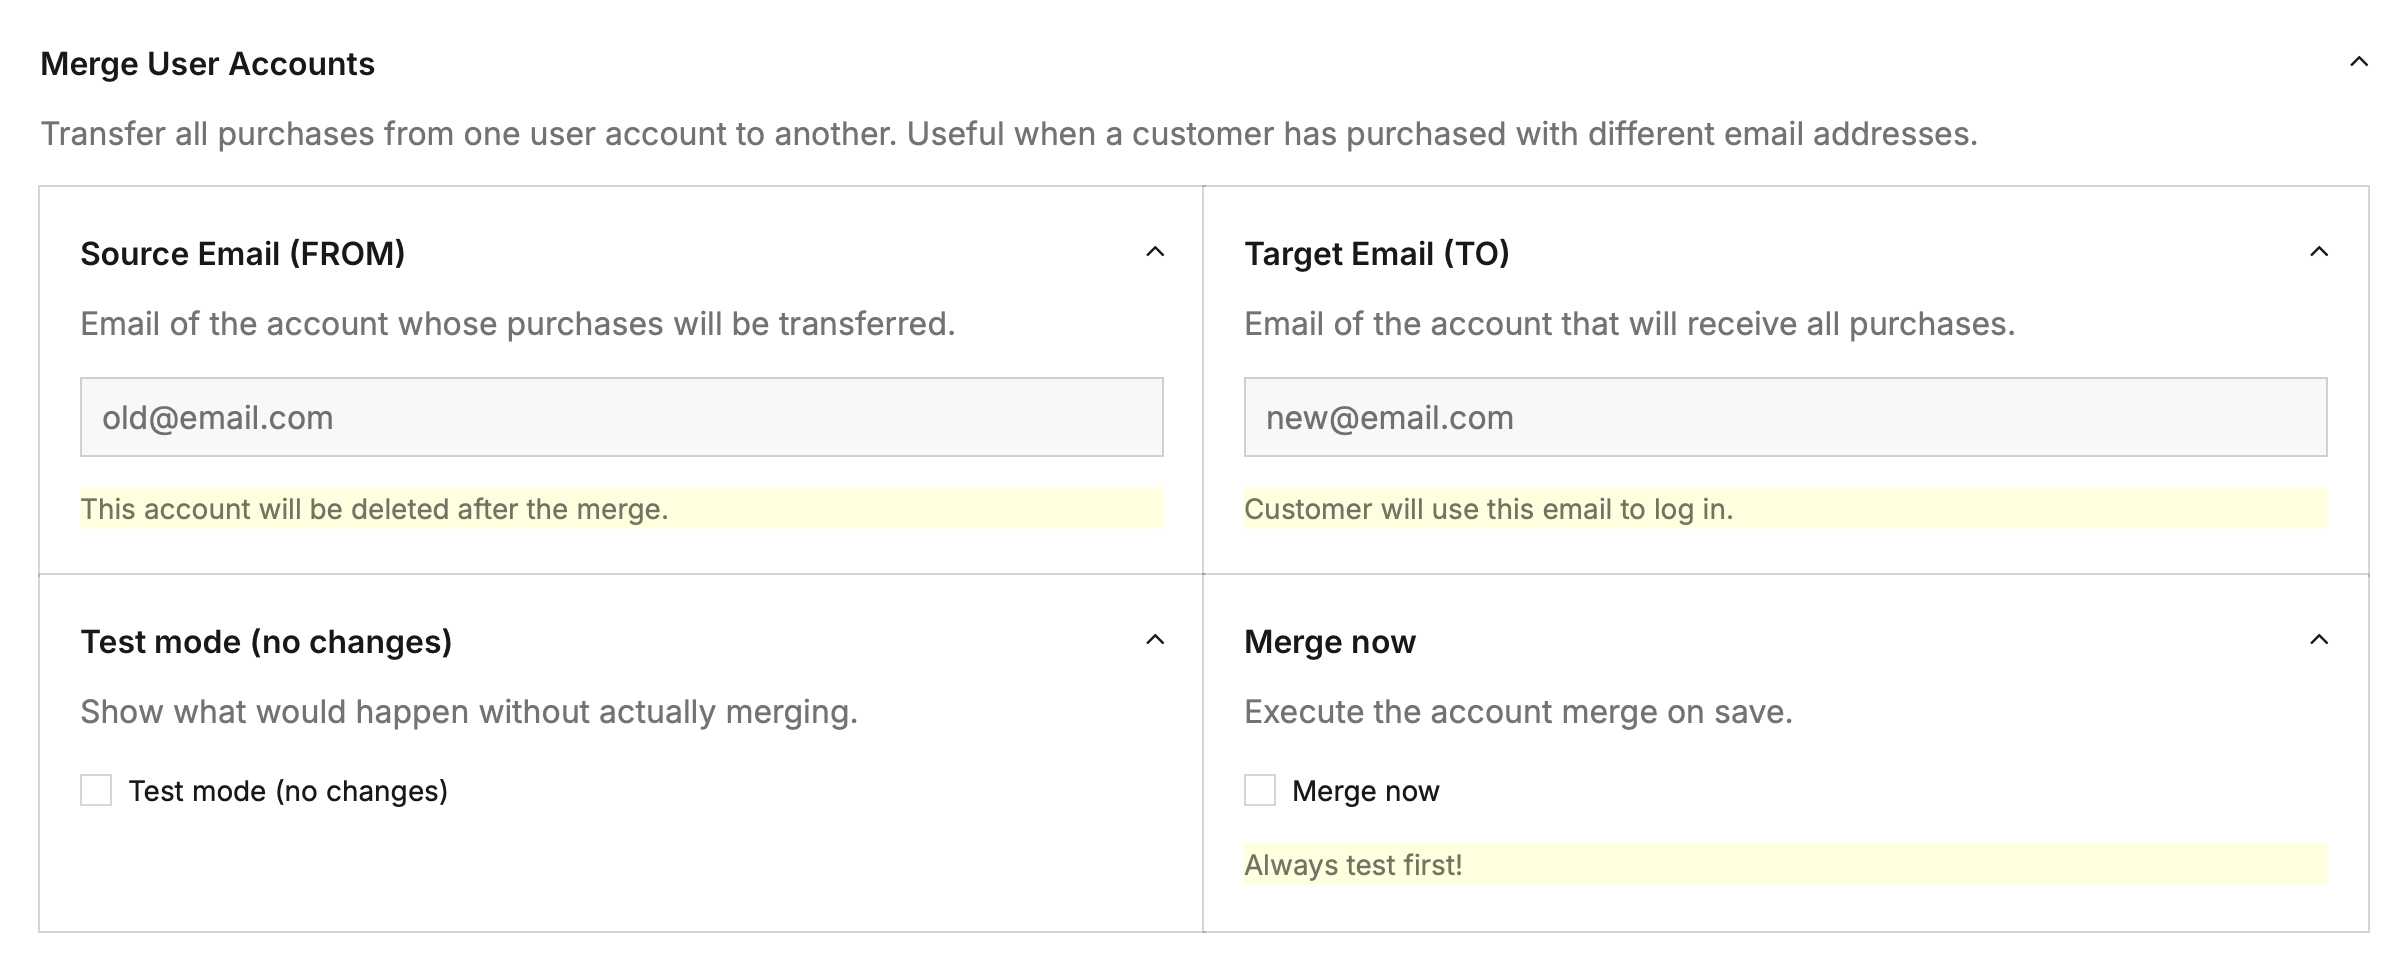Image resolution: width=2406 pixels, height=972 pixels.
Task: Click the Source Email (FROM) panel heading
Action: click(243, 254)
